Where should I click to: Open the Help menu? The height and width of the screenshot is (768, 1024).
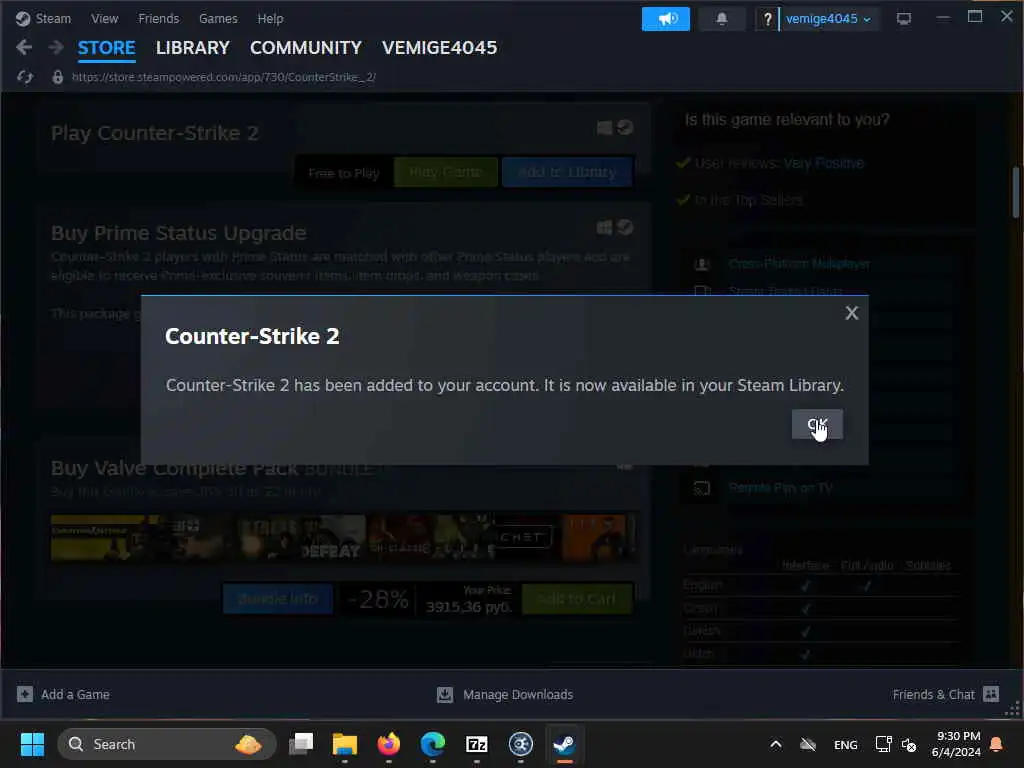(x=270, y=18)
